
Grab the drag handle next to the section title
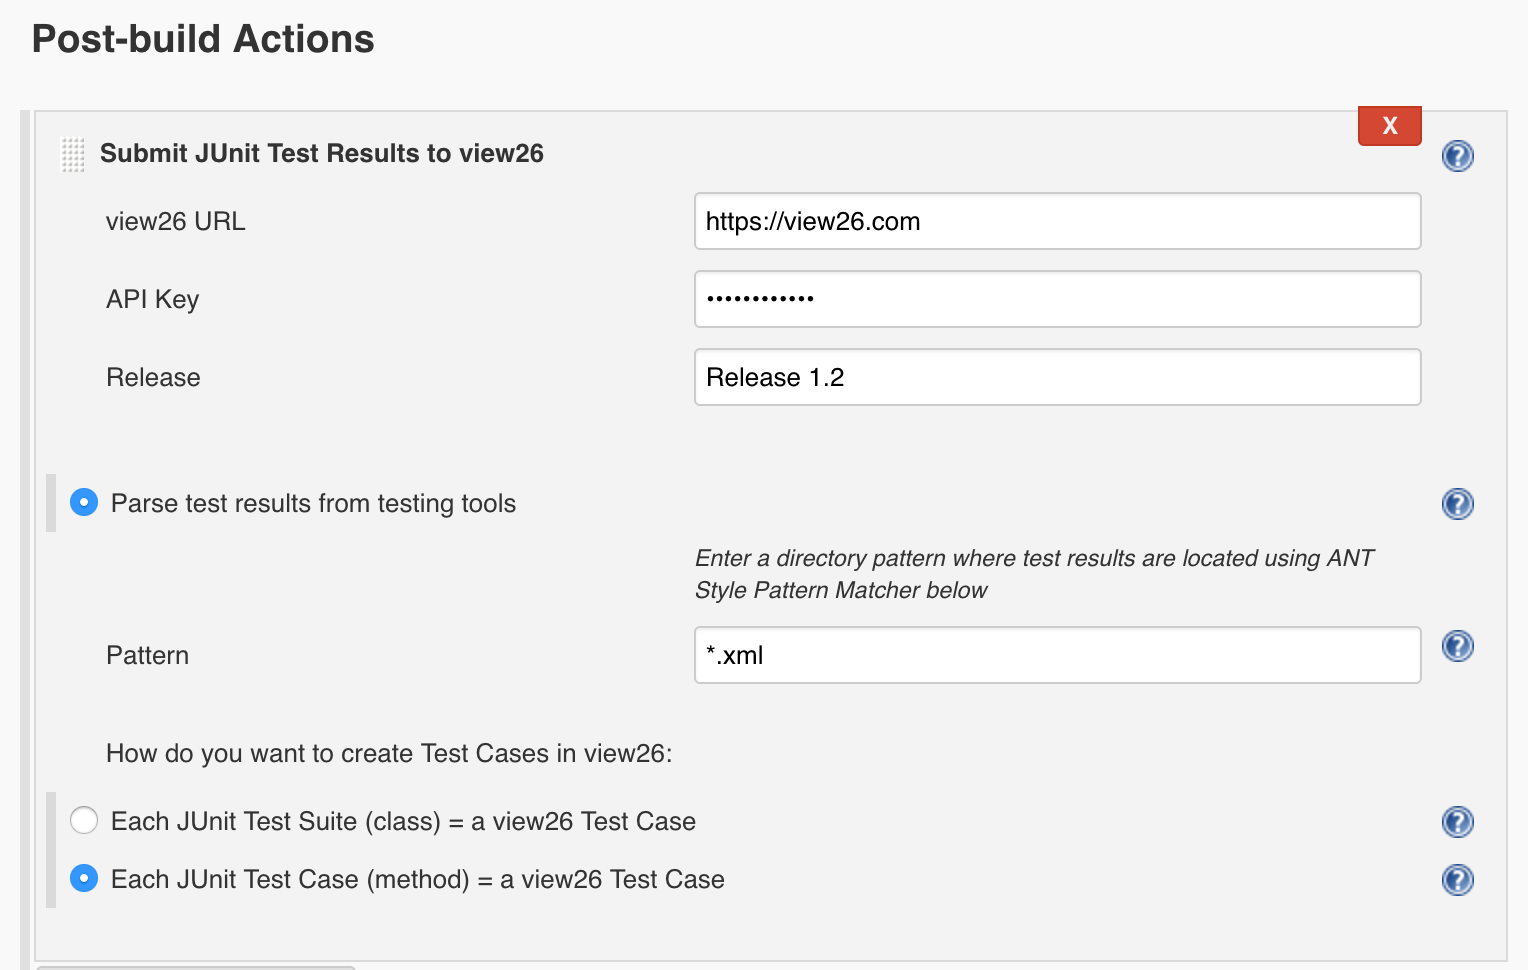[x=71, y=154]
